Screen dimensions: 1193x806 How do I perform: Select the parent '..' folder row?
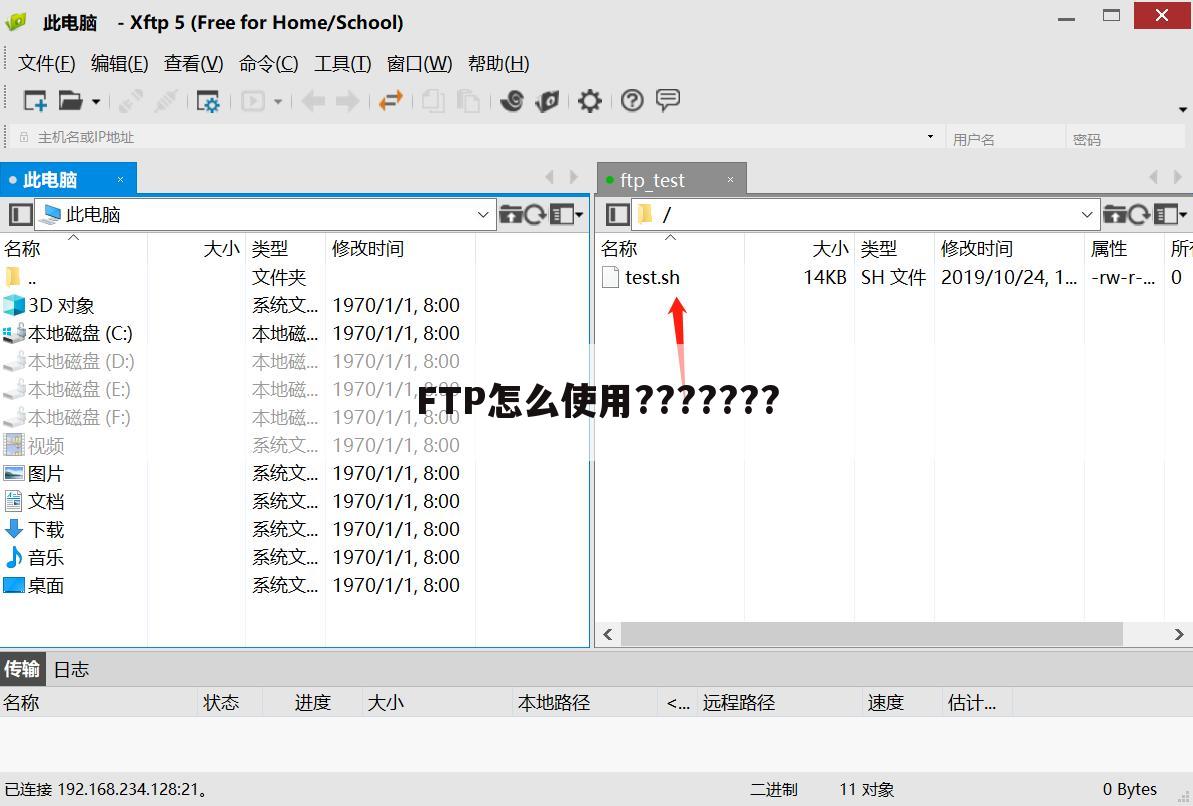tap(237, 277)
